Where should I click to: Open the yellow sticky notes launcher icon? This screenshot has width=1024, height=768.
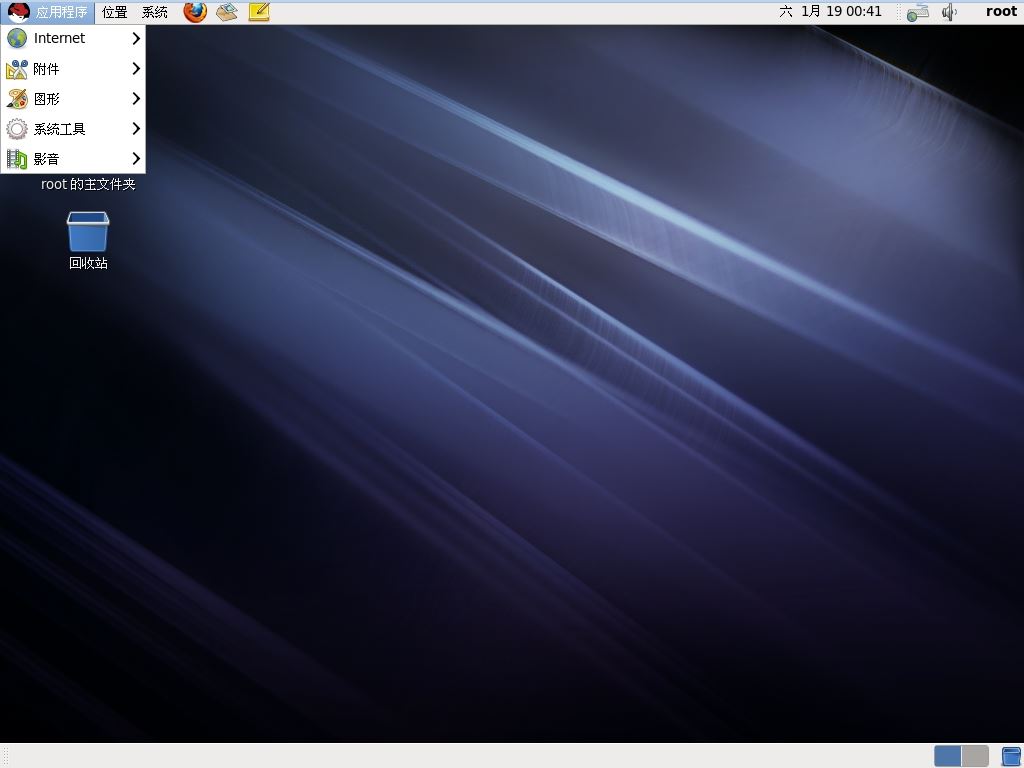point(259,12)
